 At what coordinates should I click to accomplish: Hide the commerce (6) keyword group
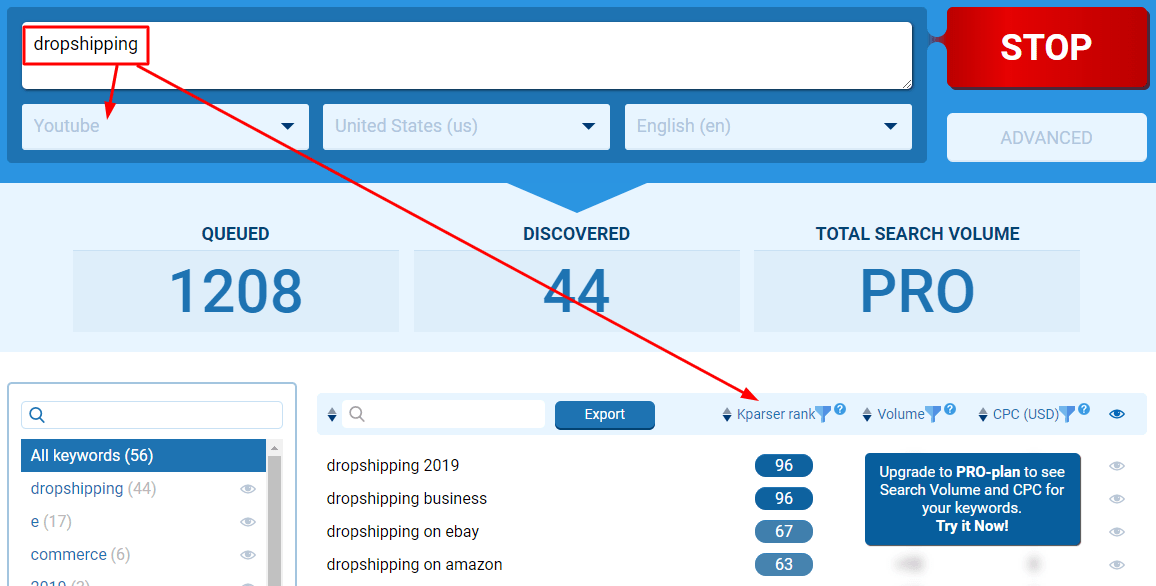[248, 555]
